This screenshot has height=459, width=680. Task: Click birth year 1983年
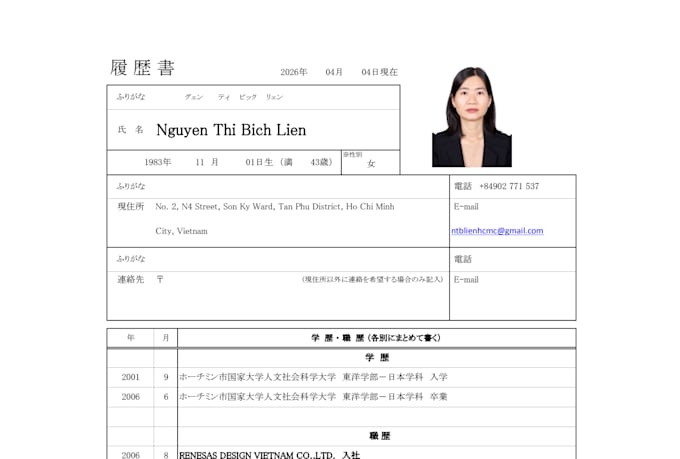pyautogui.click(x=158, y=162)
